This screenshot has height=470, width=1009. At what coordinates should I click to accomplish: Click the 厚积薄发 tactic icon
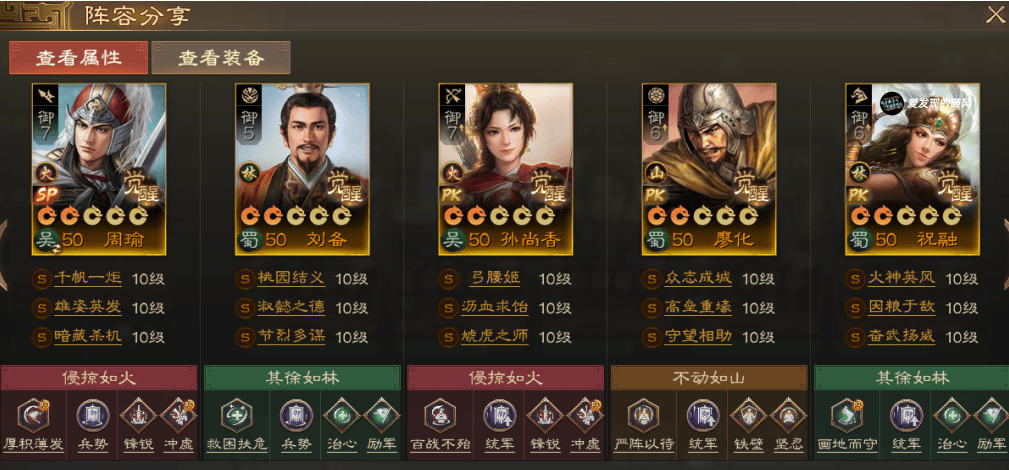[x=32, y=415]
